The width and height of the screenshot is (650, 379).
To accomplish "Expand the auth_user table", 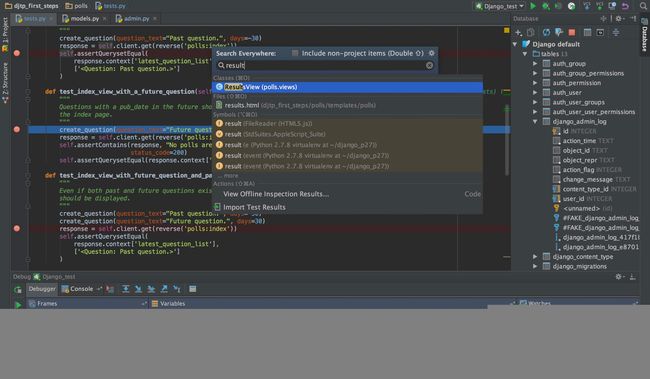I will tap(535, 92).
